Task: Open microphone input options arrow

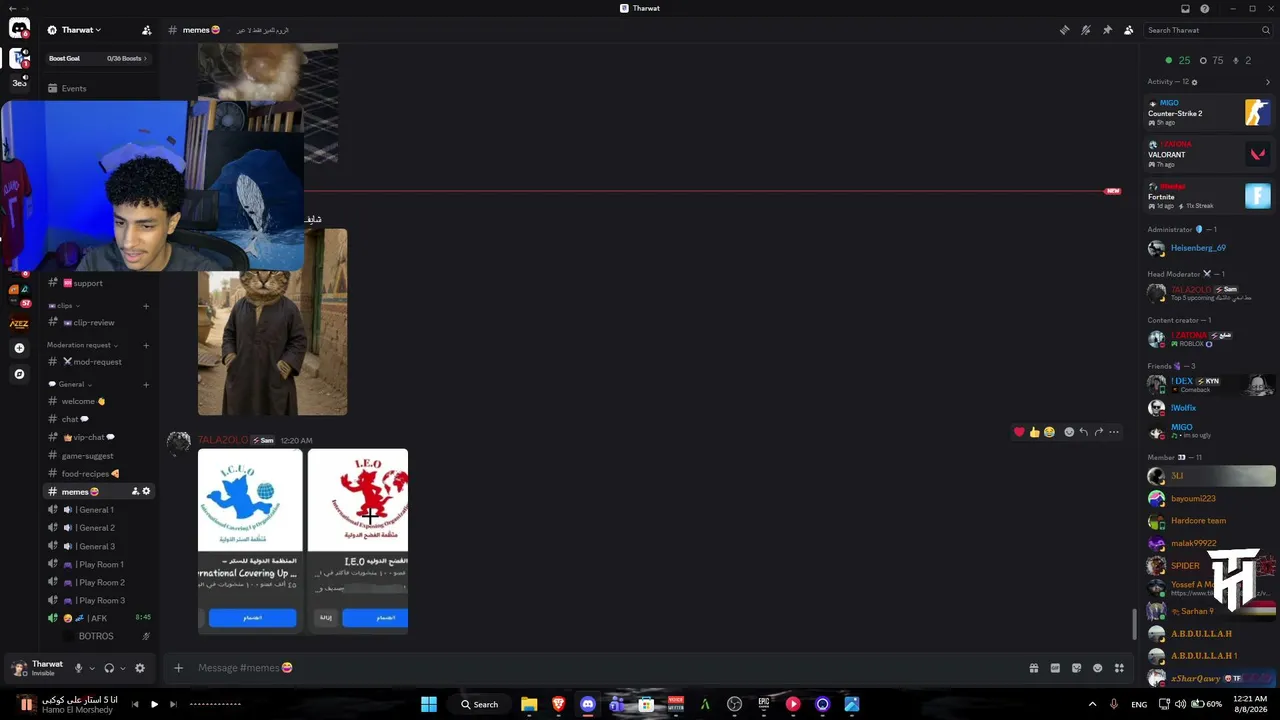Action: click(x=92, y=668)
